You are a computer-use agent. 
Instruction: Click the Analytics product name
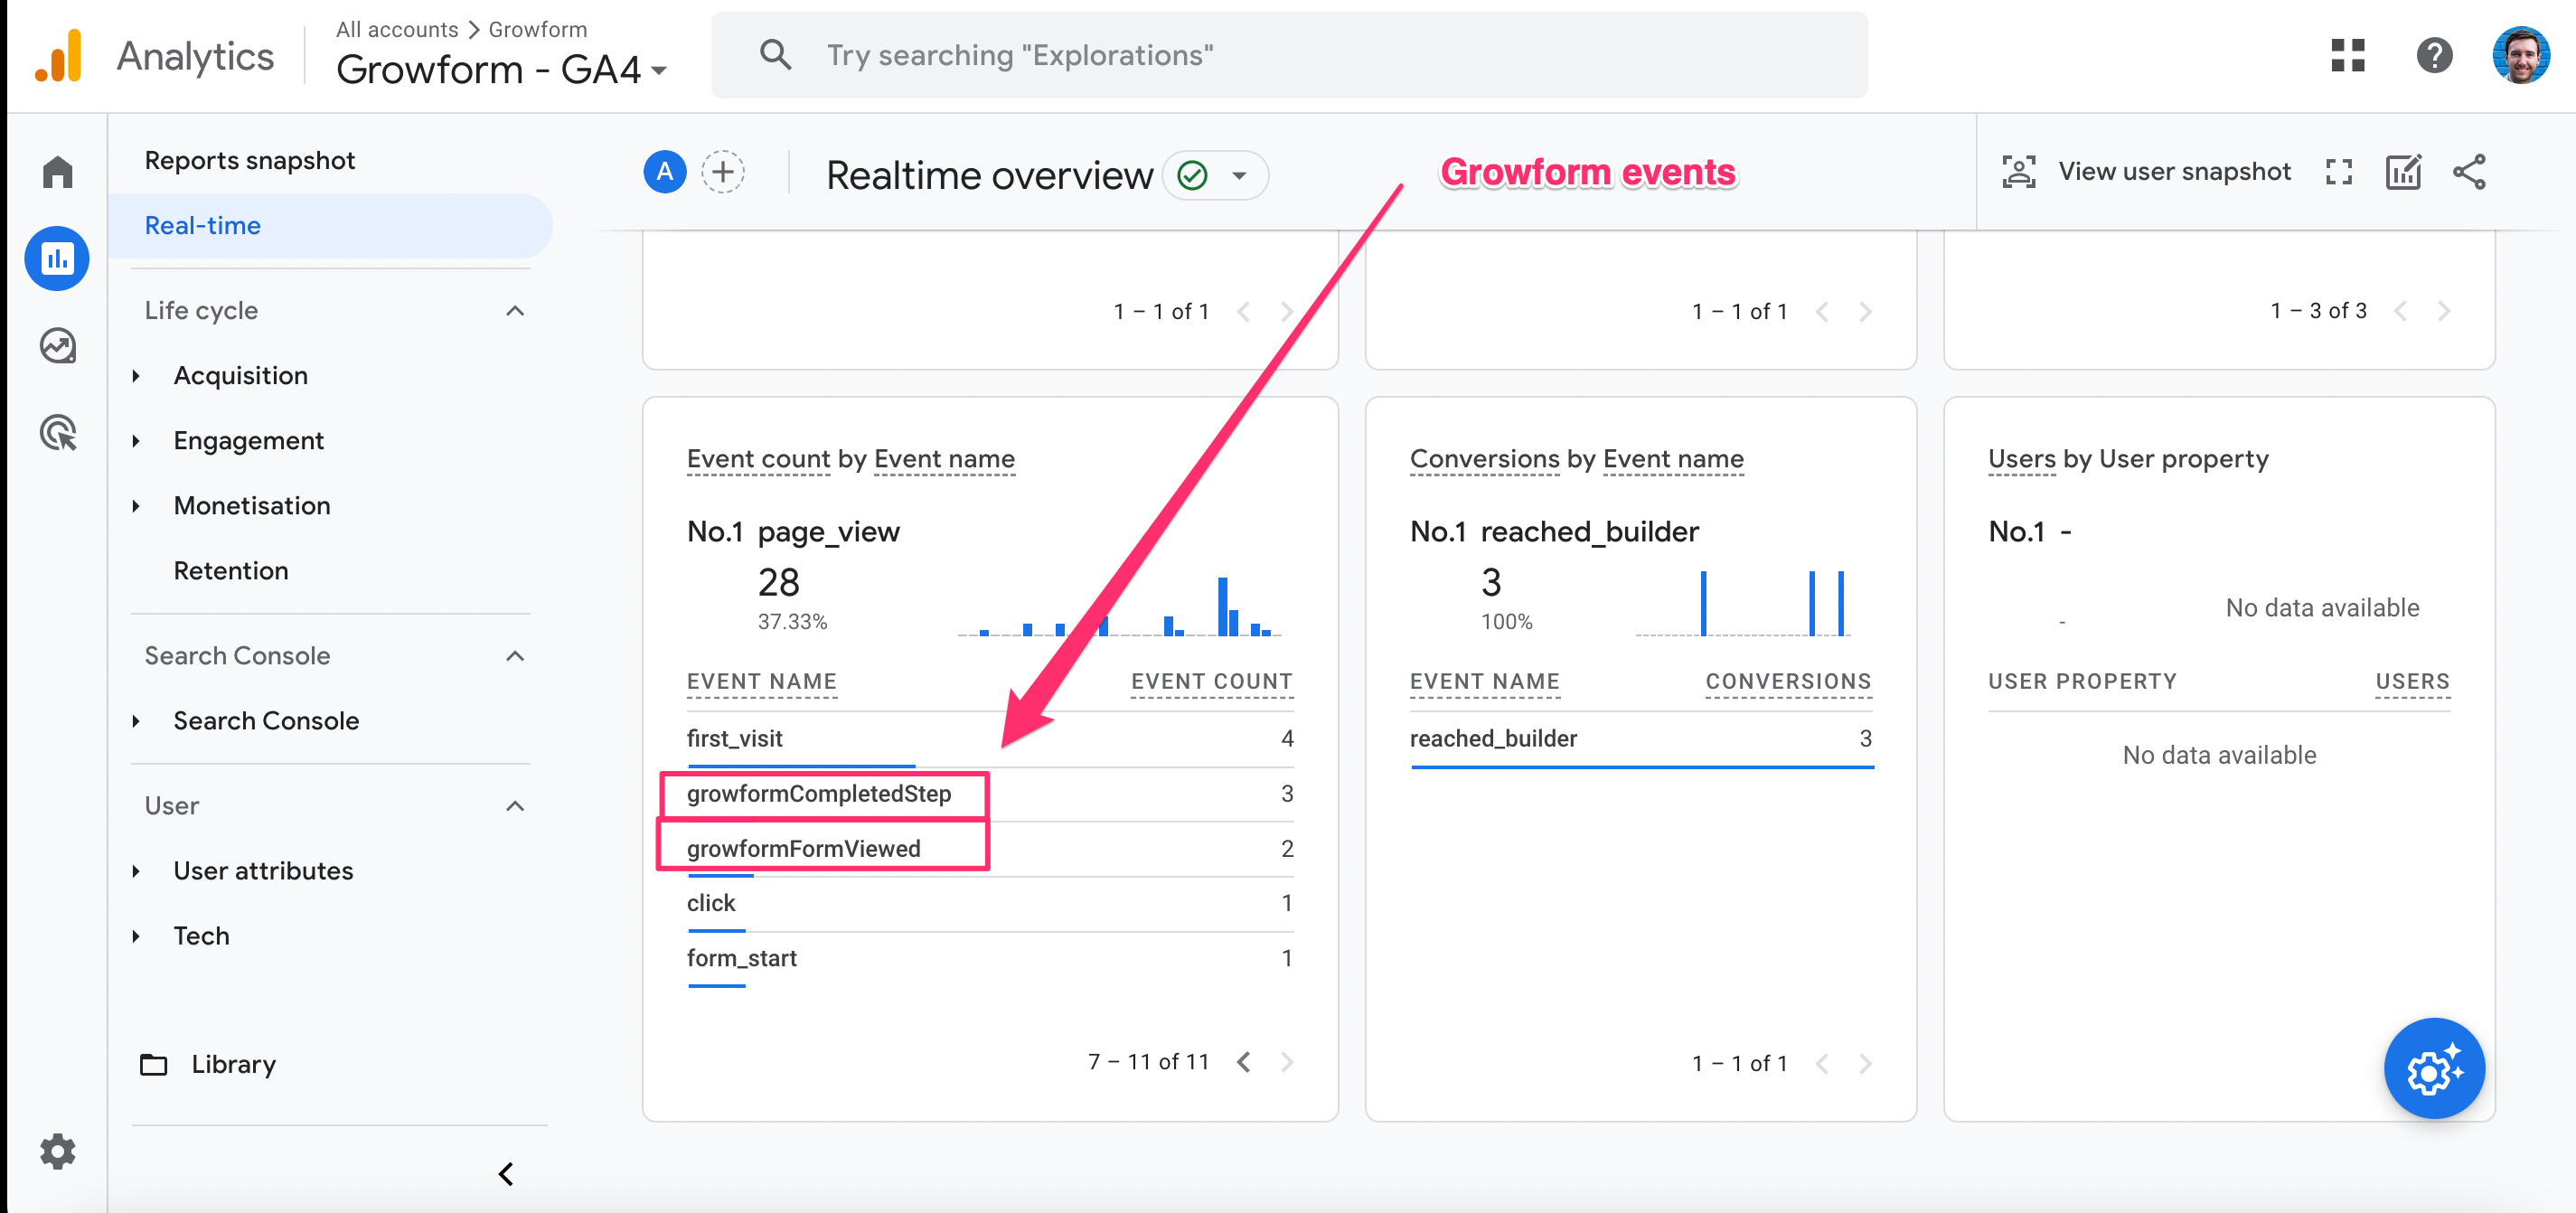(195, 56)
